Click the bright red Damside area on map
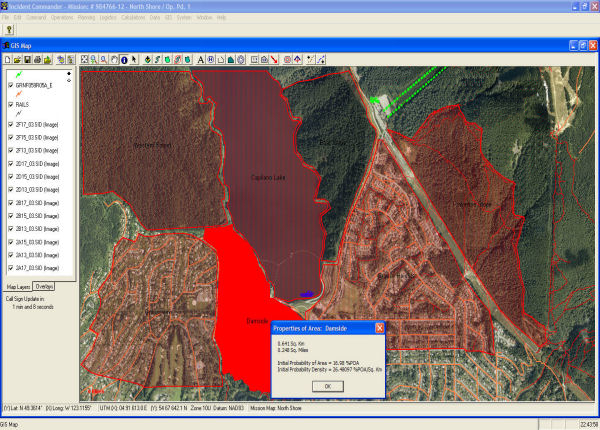This screenshot has height=430, width=600. 245,306
